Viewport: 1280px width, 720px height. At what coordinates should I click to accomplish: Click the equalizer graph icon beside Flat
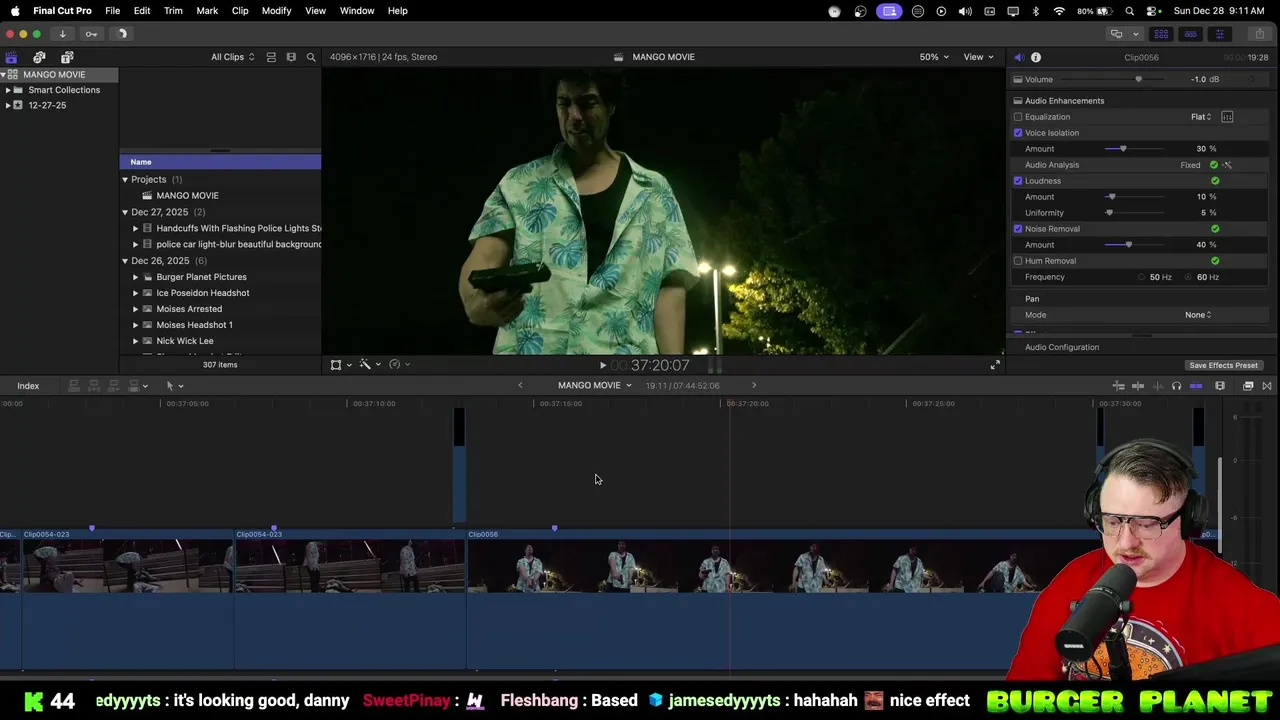(x=1227, y=117)
